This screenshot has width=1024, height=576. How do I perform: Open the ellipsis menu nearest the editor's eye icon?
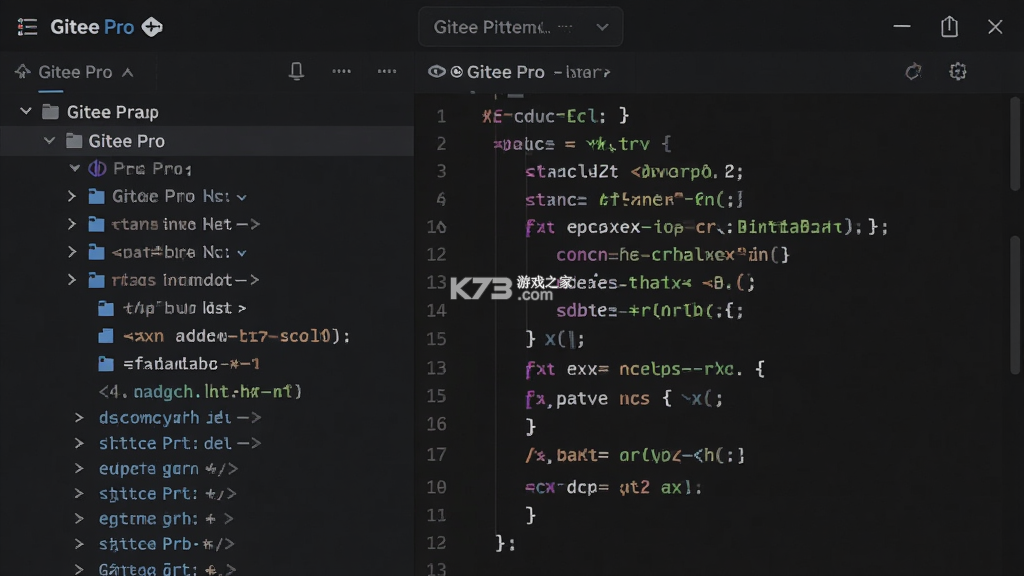tap(387, 71)
